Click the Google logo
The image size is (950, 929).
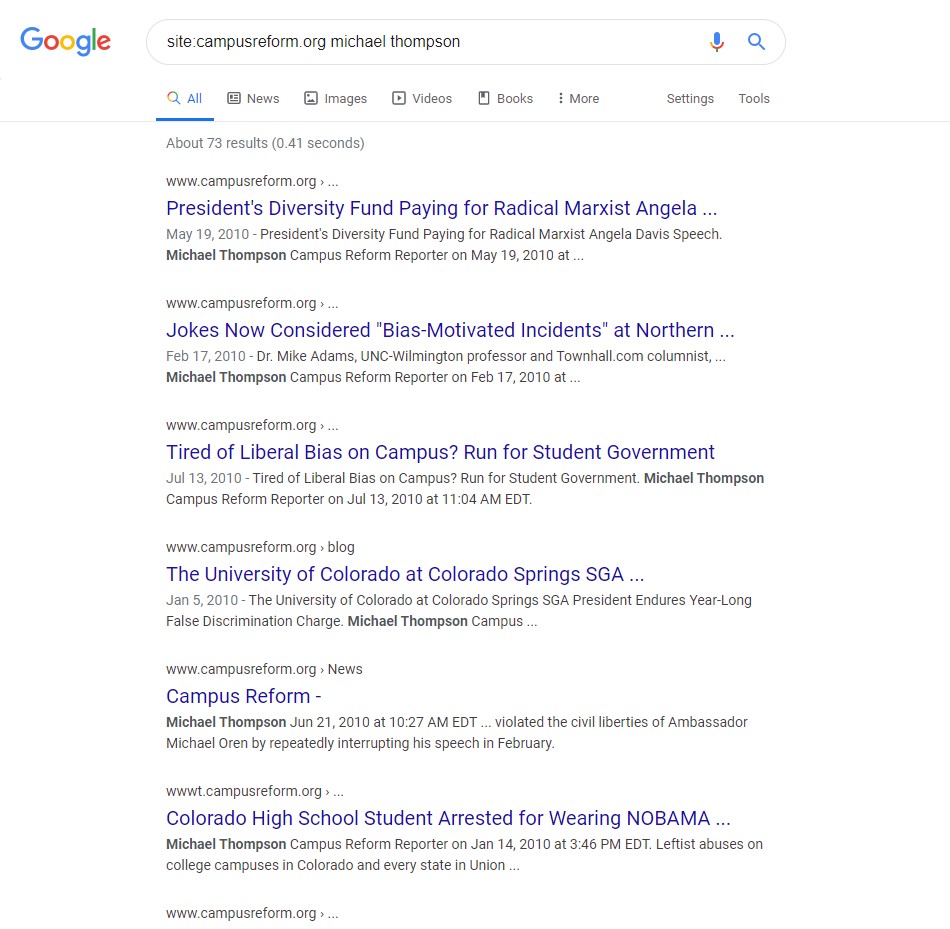(66, 41)
